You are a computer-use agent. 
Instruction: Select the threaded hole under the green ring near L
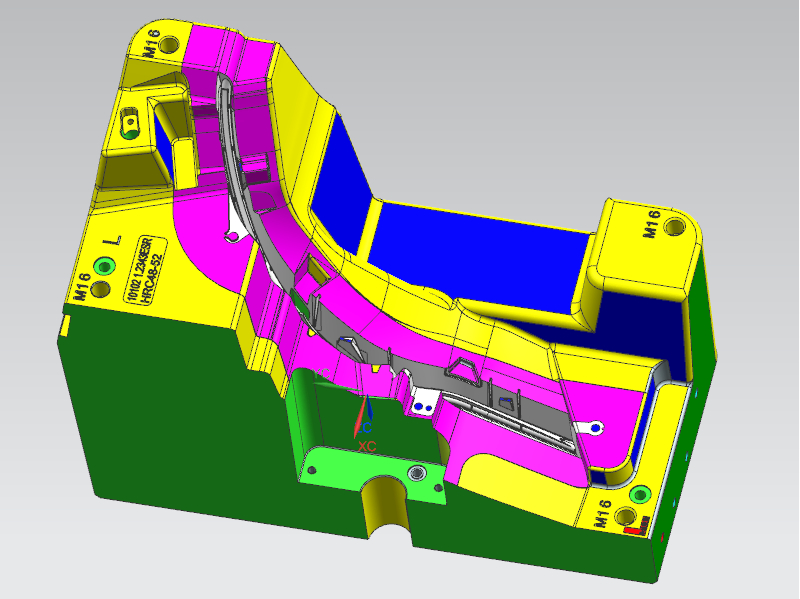click(x=101, y=289)
